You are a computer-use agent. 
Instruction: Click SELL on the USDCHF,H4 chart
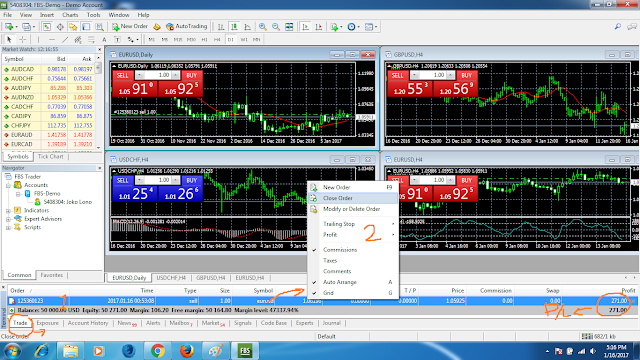(122, 180)
